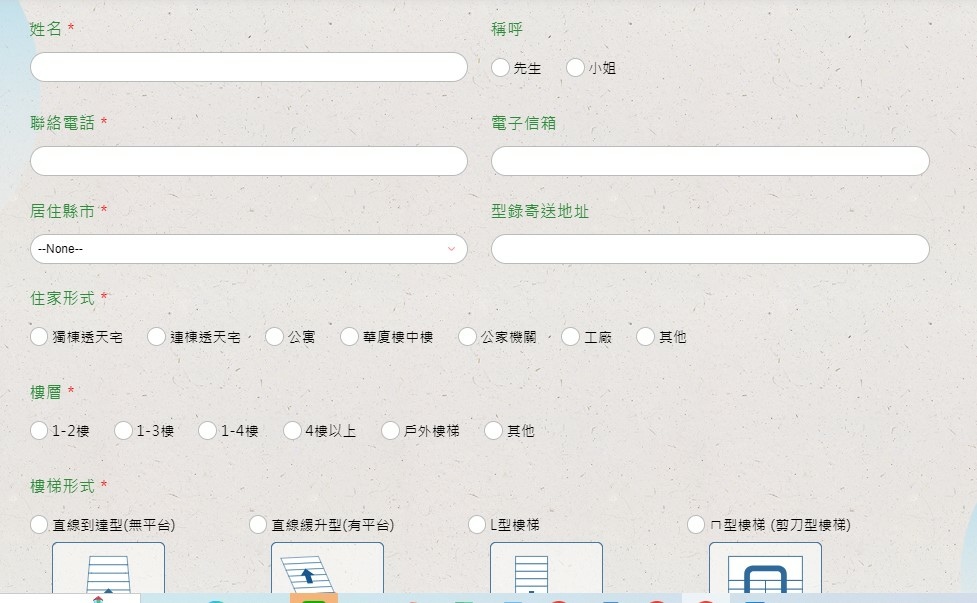Select 直線到達型(無平台) stair type

[x=39, y=525]
